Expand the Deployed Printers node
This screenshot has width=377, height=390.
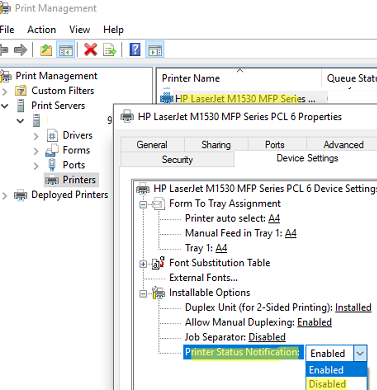tap(5, 196)
